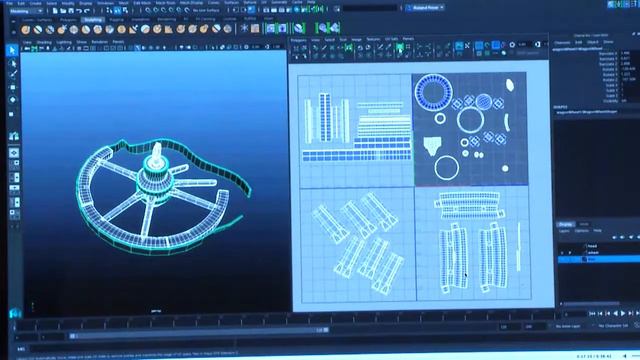Click the Undo arrow icon
The height and width of the screenshot is (360, 640).
[79, 11]
